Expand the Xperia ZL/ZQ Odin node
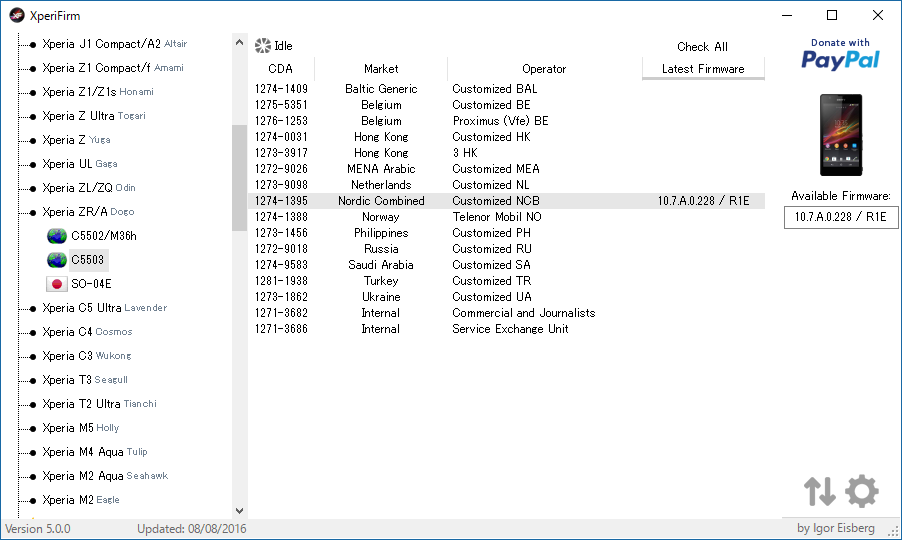The width and height of the screenshot is (902, 540). (x=33, y=189)
